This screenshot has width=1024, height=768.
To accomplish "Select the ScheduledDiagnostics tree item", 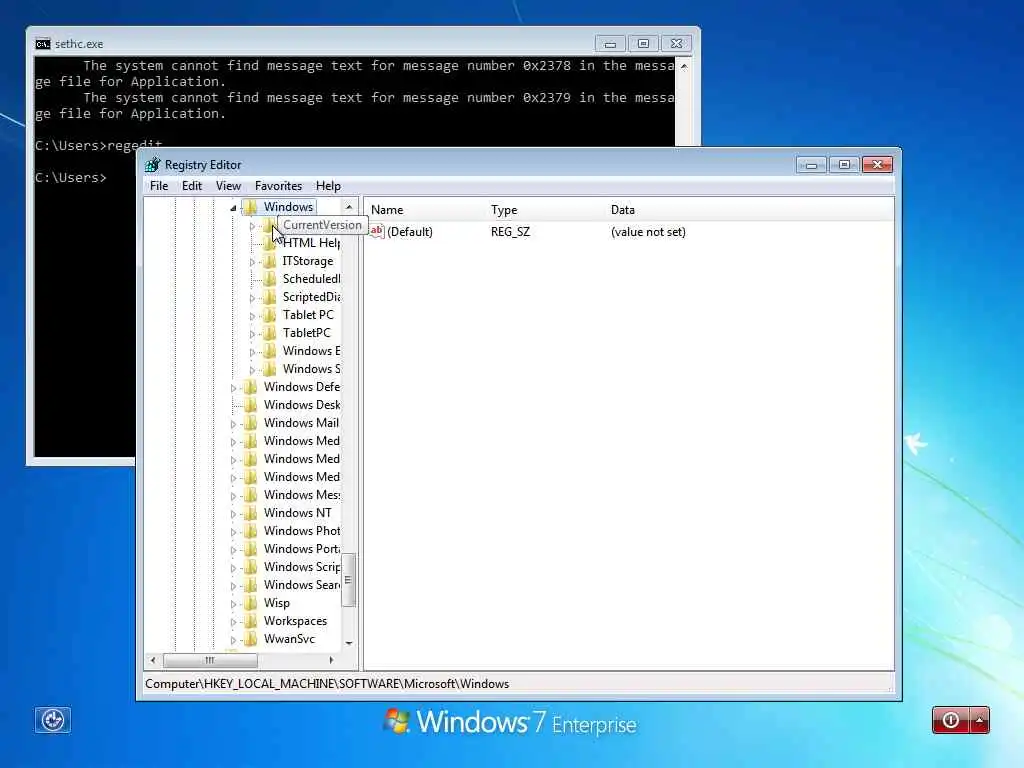I will tap(311, 280).
